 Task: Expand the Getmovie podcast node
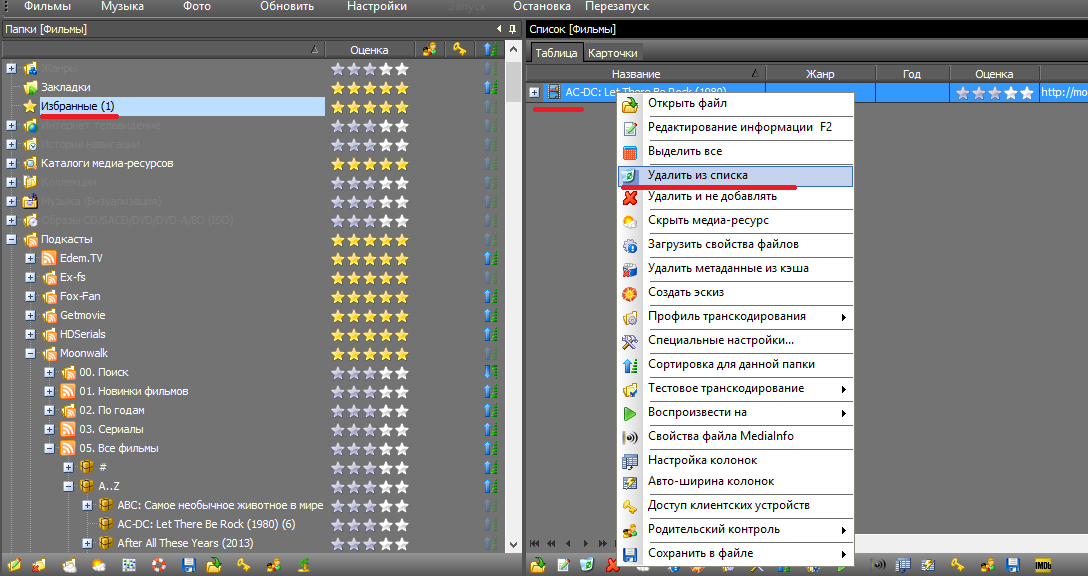coord(31,315)
